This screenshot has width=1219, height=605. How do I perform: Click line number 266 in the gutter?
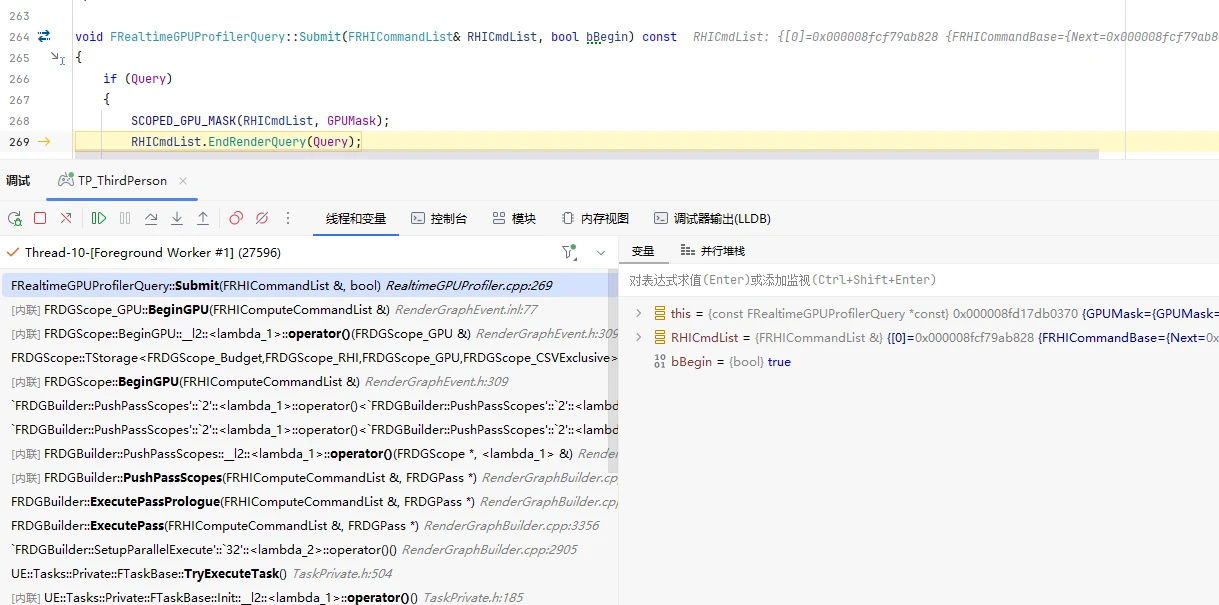click(x=19, y=78)
